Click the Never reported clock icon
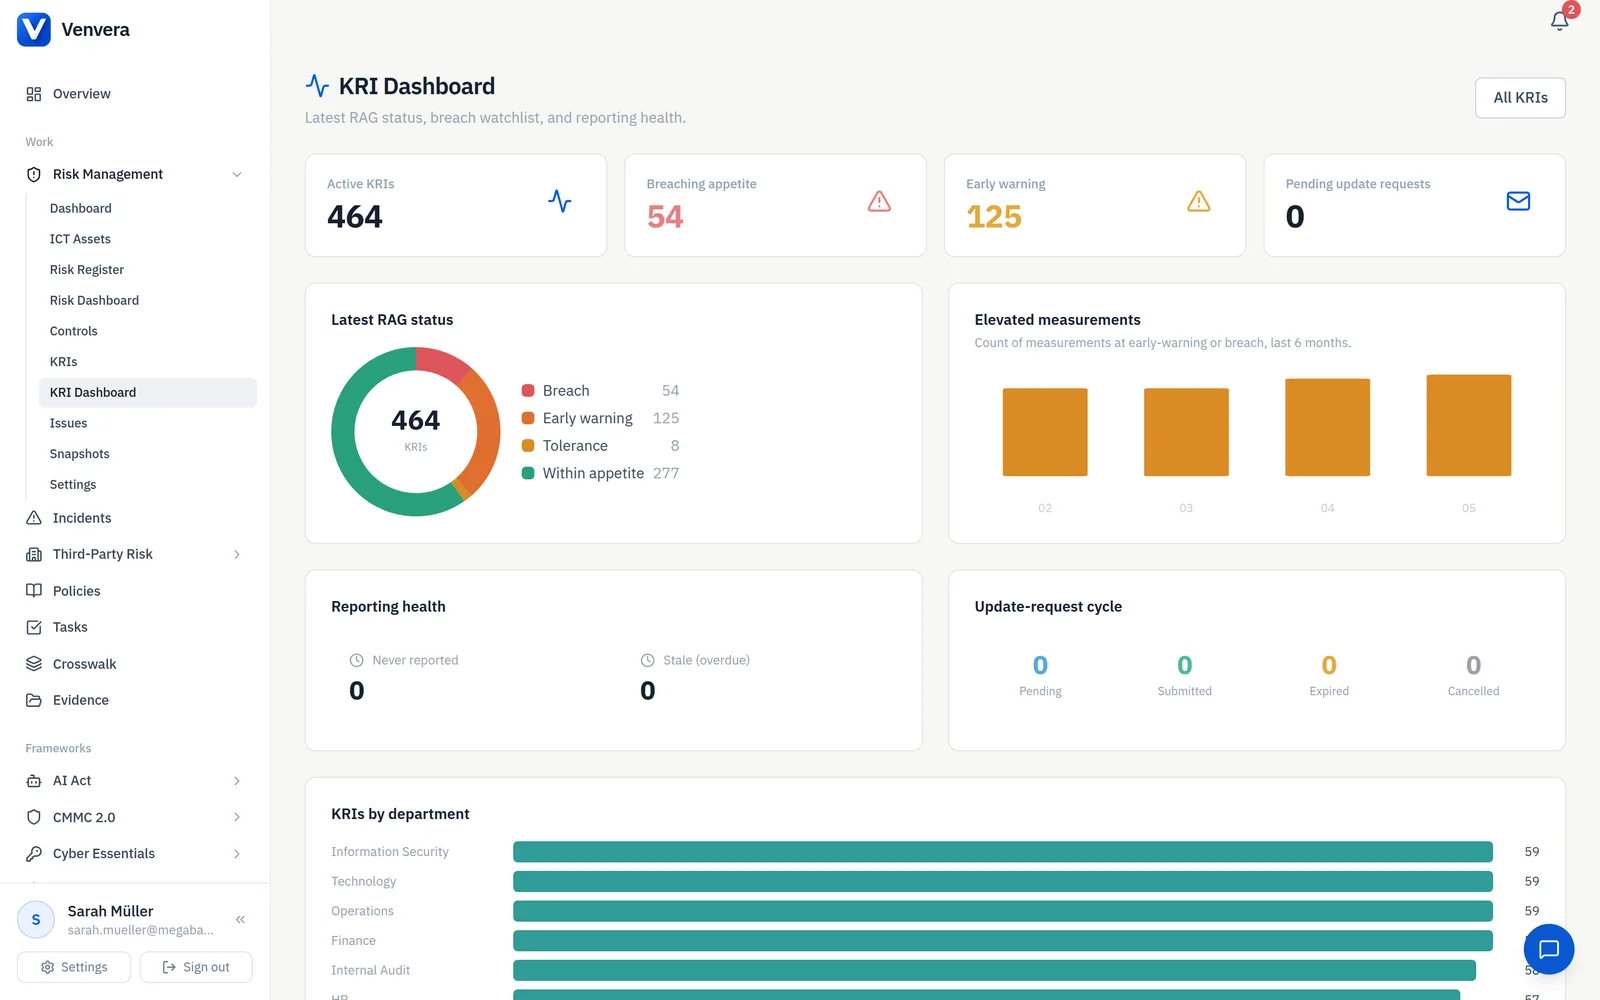This screenshot has width=1600, height=1000. coord(356,660)
